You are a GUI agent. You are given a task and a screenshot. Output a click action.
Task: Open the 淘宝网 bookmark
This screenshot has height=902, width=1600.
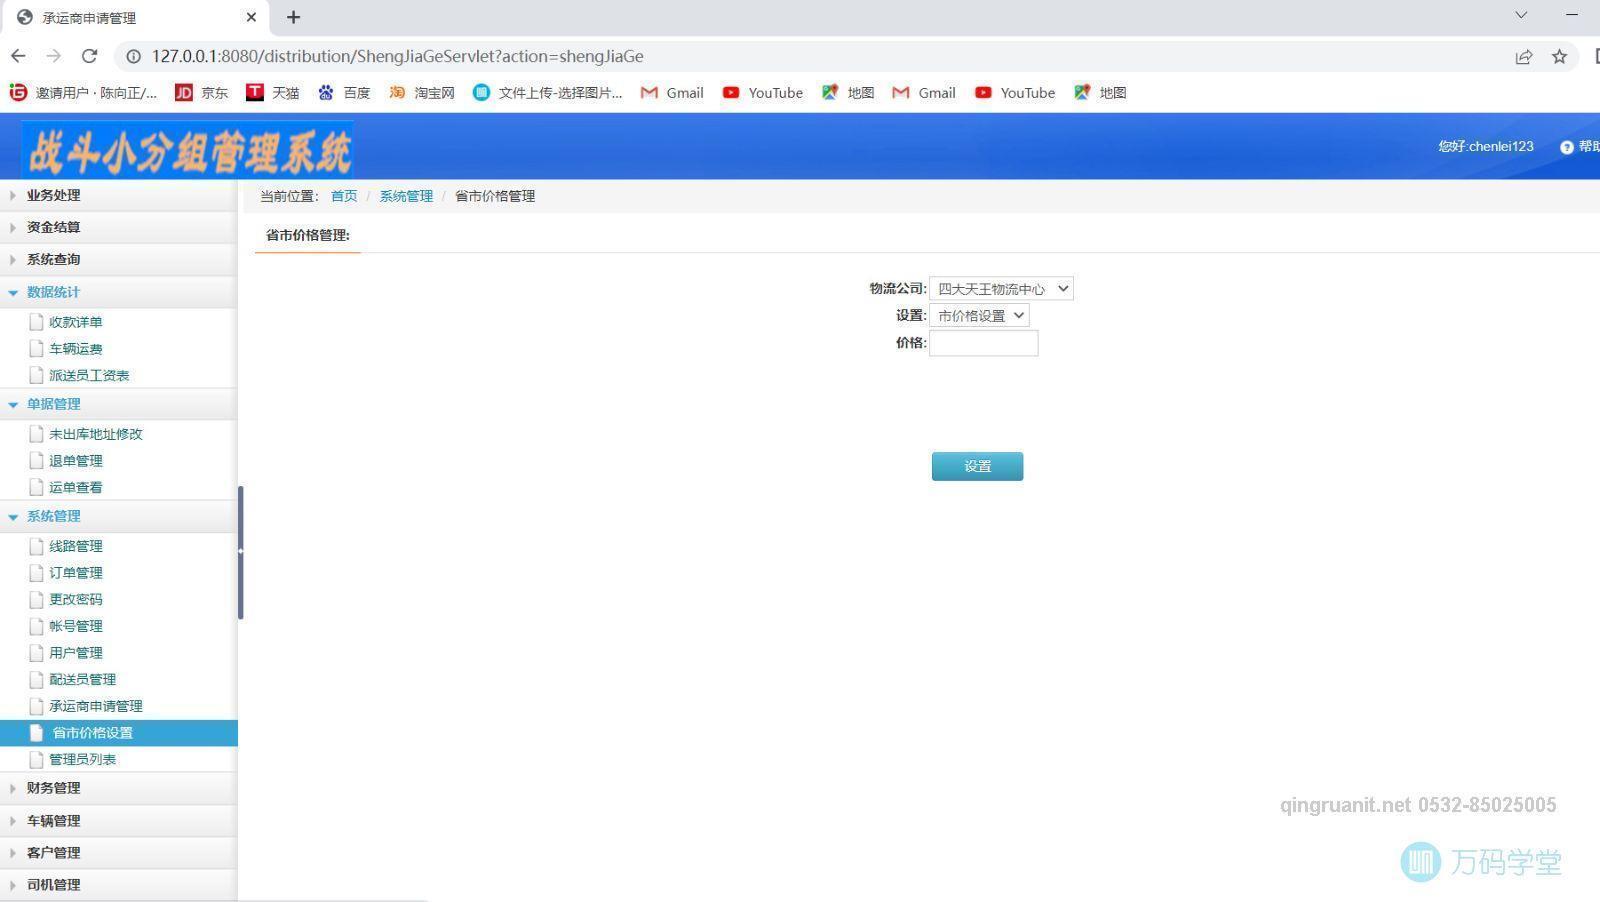[x=422, y=93]
